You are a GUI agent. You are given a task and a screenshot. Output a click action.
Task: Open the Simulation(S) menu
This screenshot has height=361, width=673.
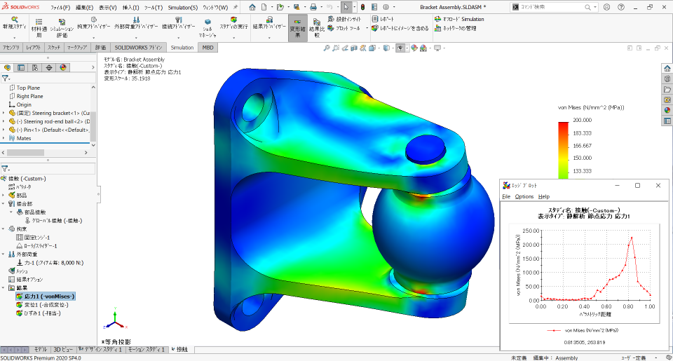[x=183, y=8]
